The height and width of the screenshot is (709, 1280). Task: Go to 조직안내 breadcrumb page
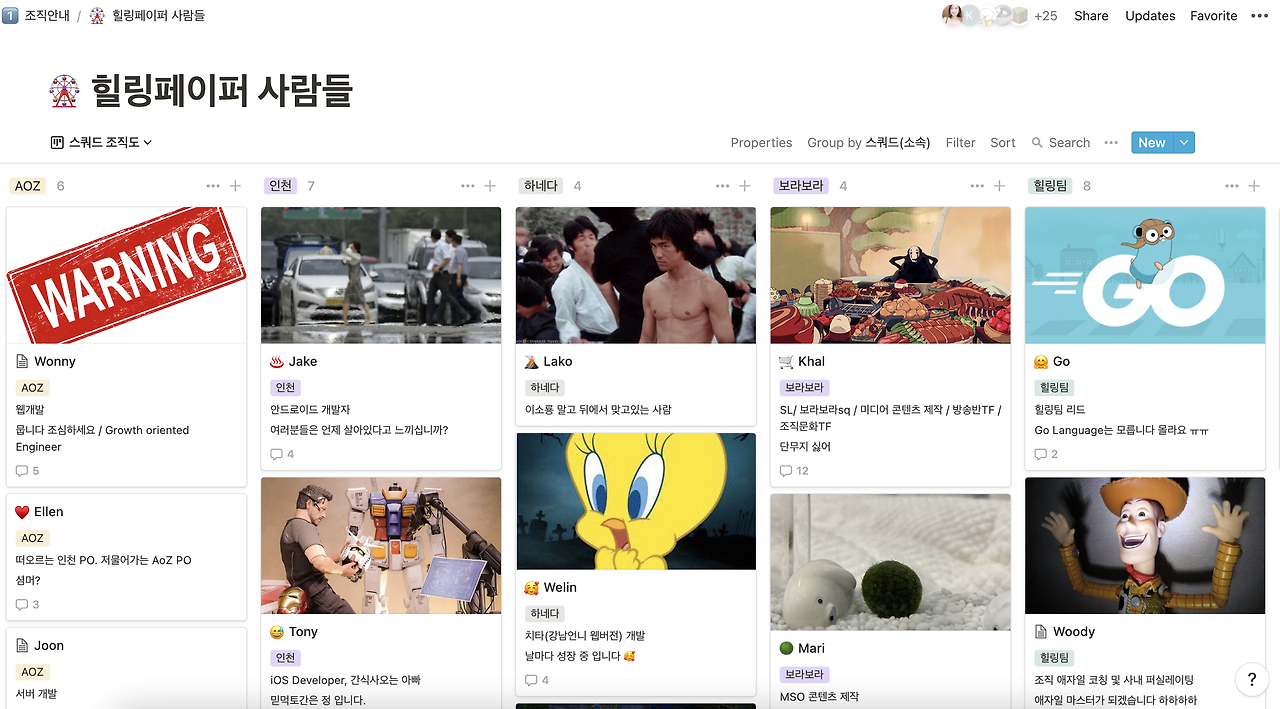(x=37, y=15)
